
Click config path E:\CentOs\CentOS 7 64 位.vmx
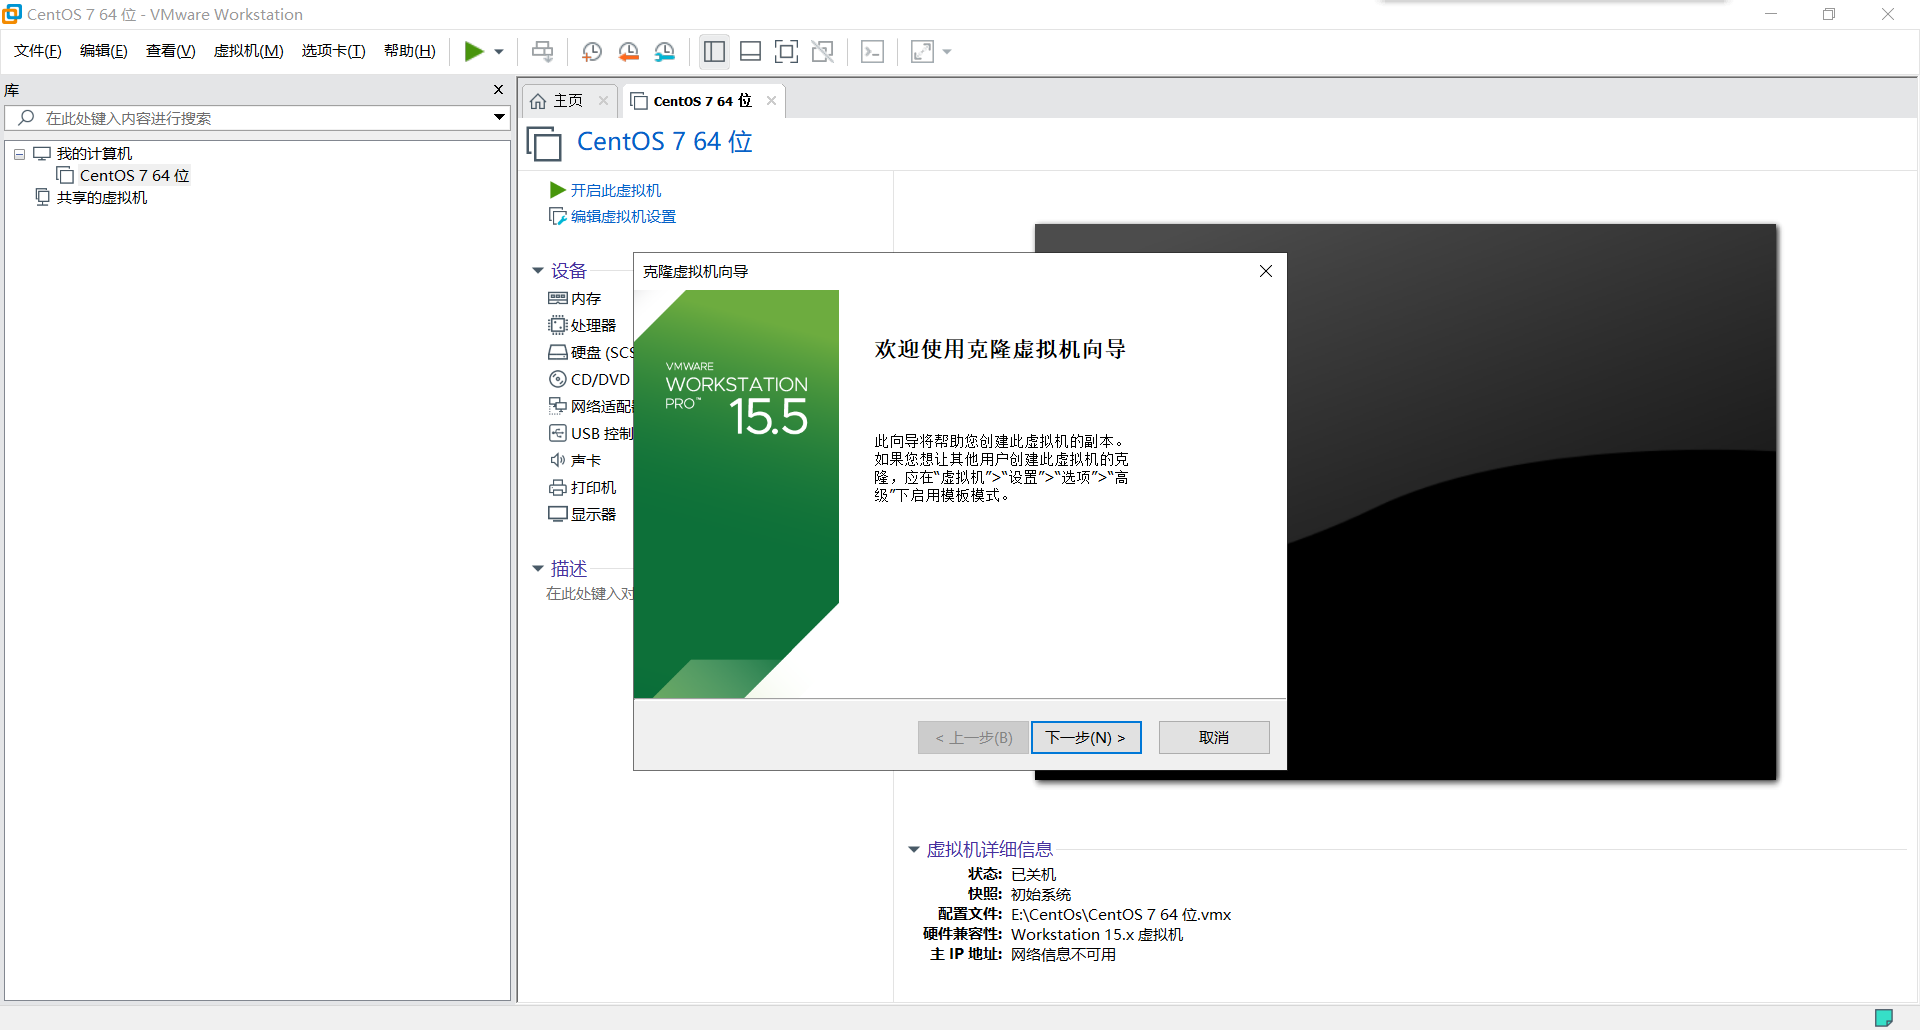pos(1121,915)
